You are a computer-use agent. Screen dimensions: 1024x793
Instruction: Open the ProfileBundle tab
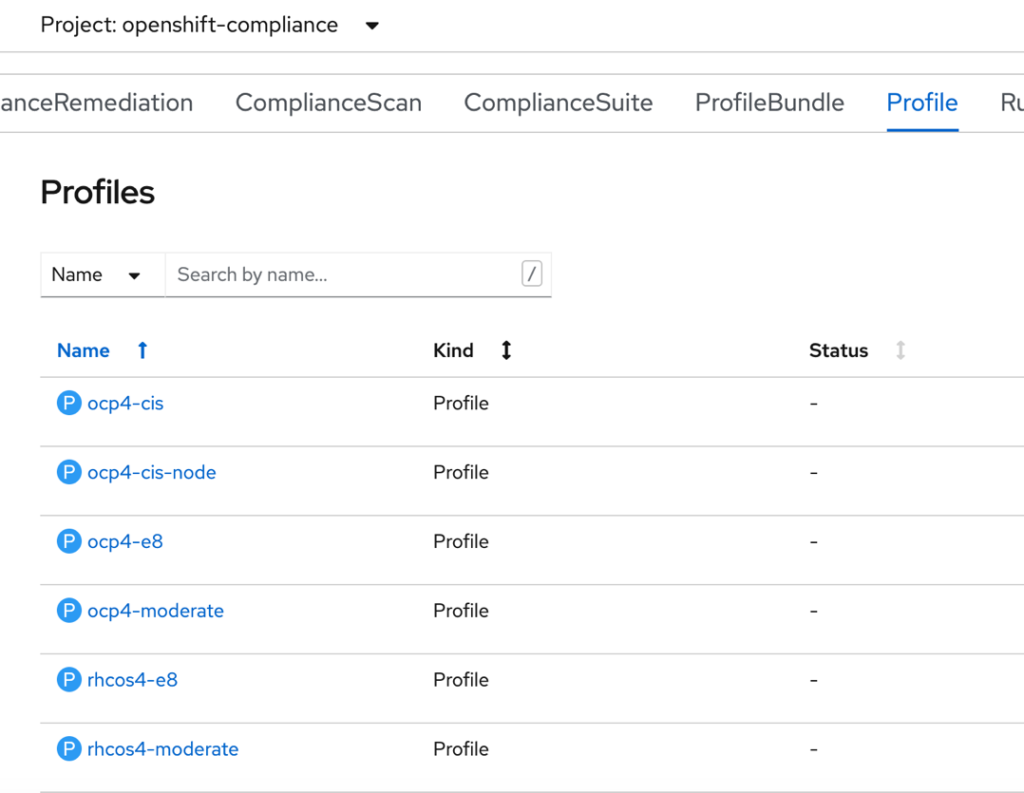click(769, 103)
